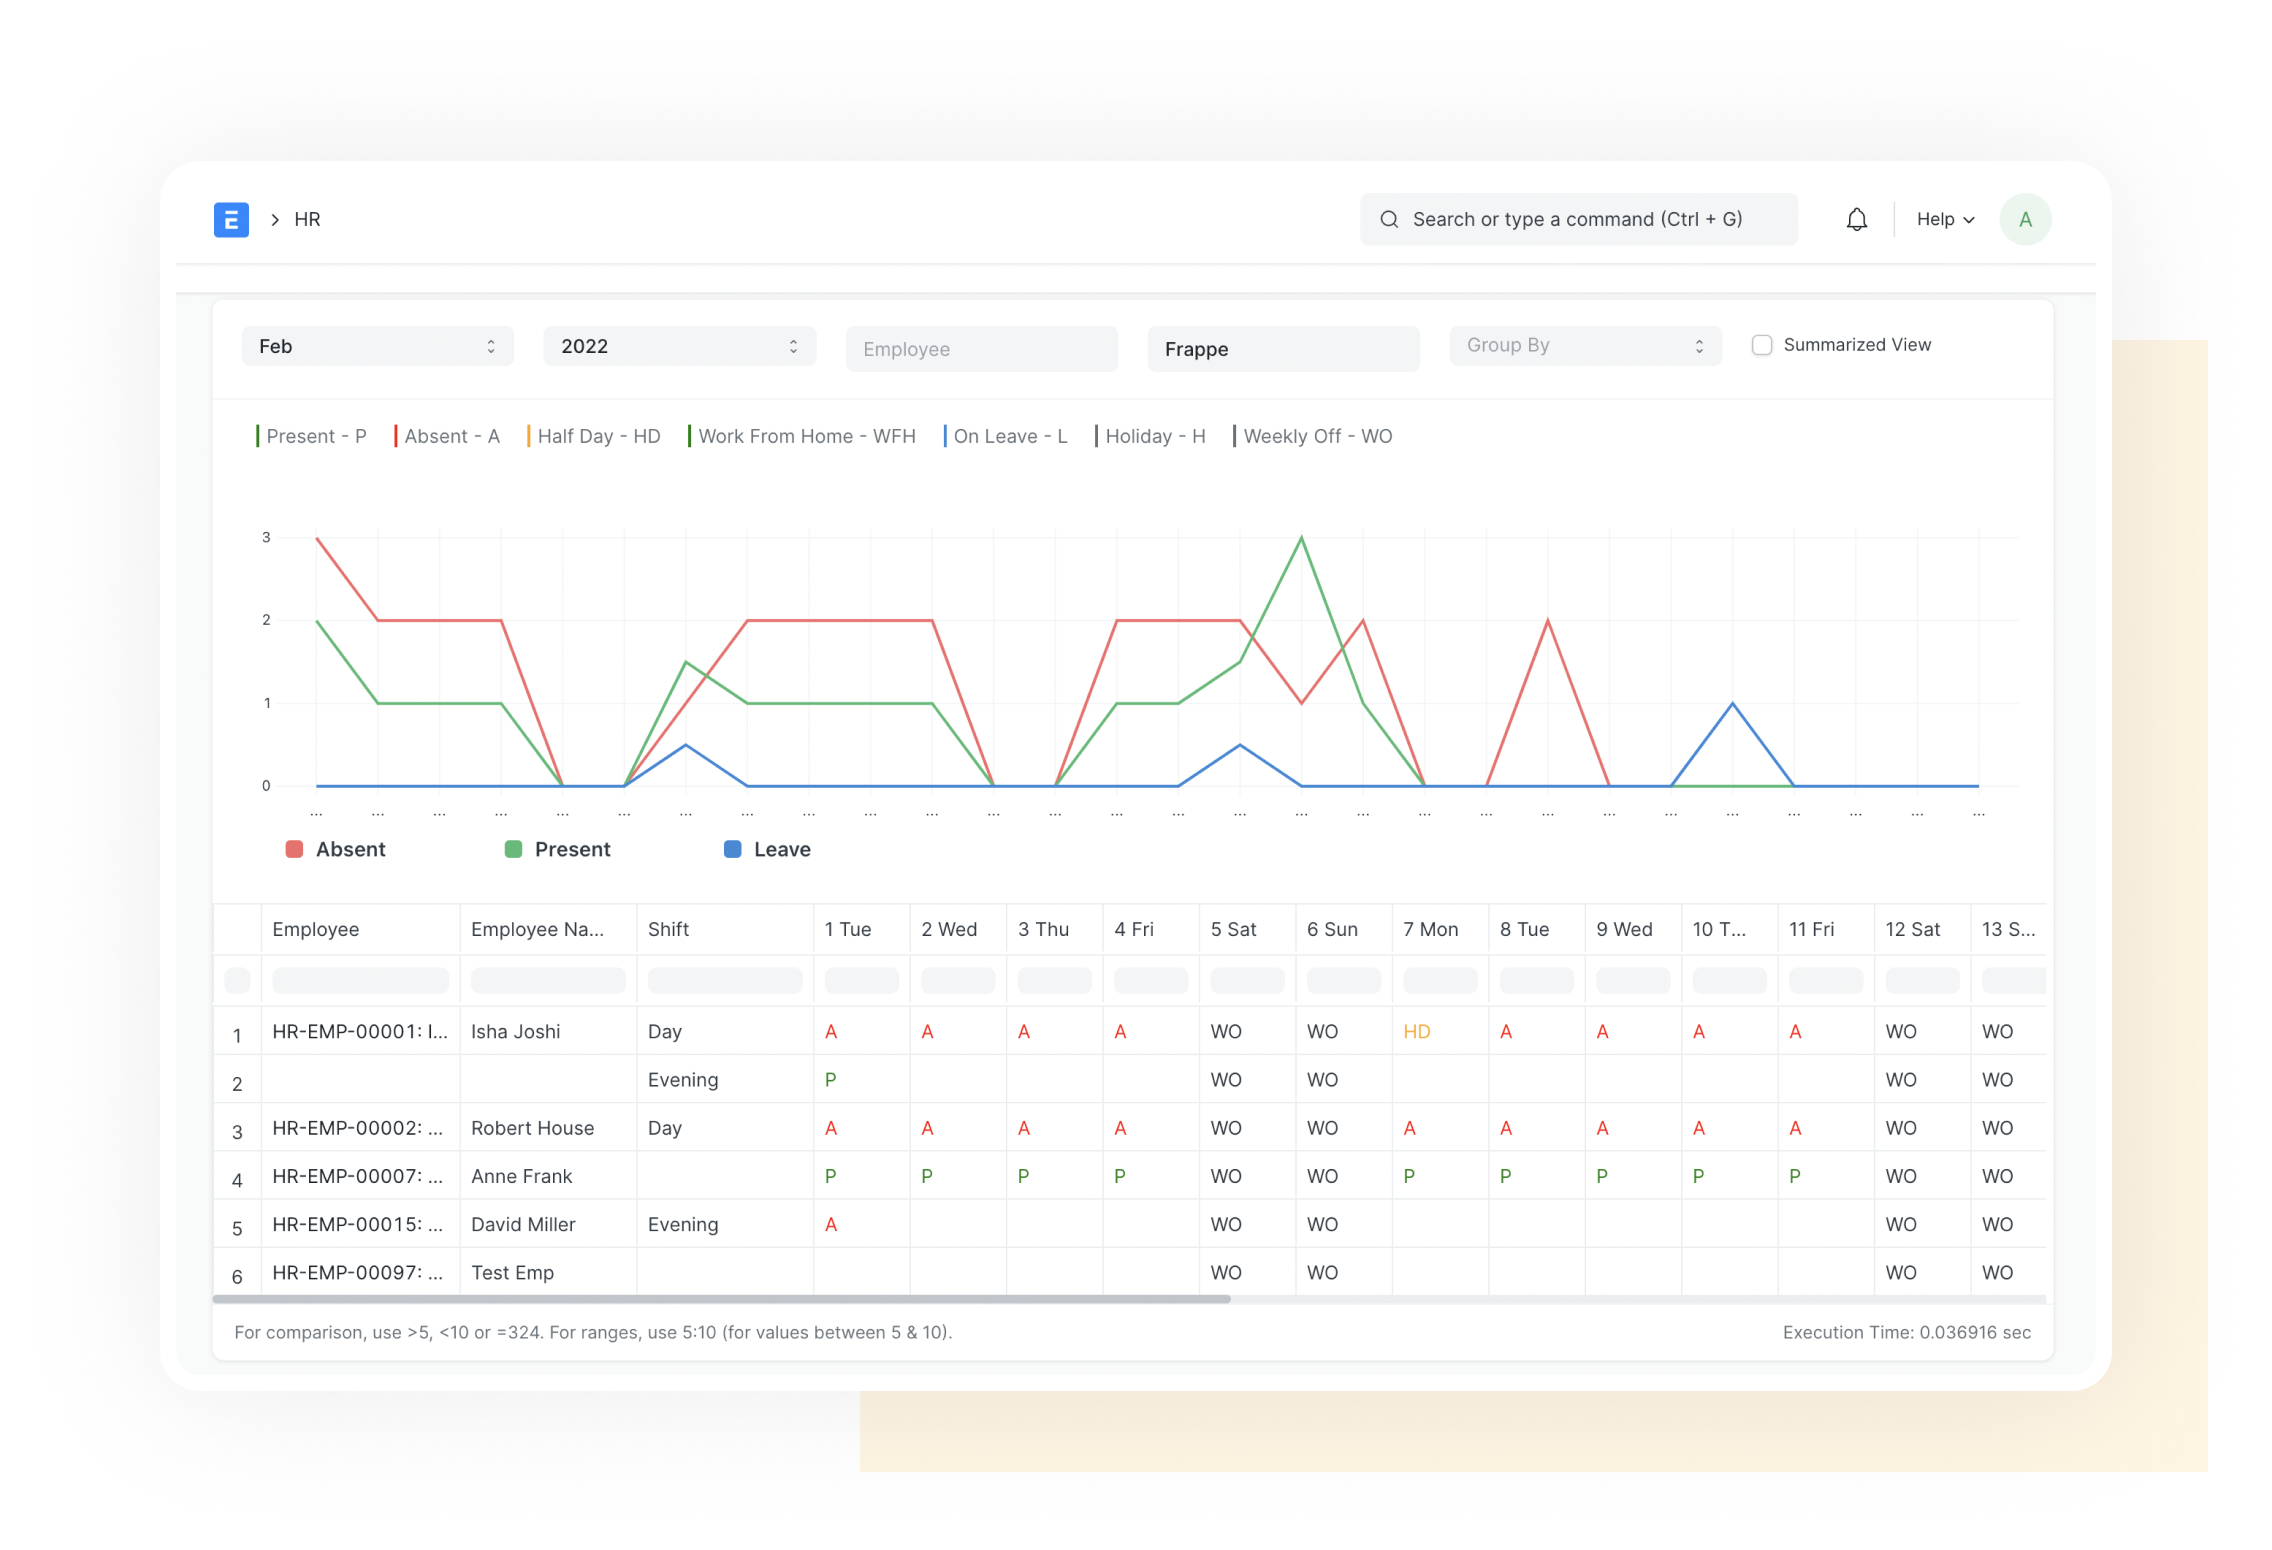Click the breadcrumb chevron next to the logo

274,219
